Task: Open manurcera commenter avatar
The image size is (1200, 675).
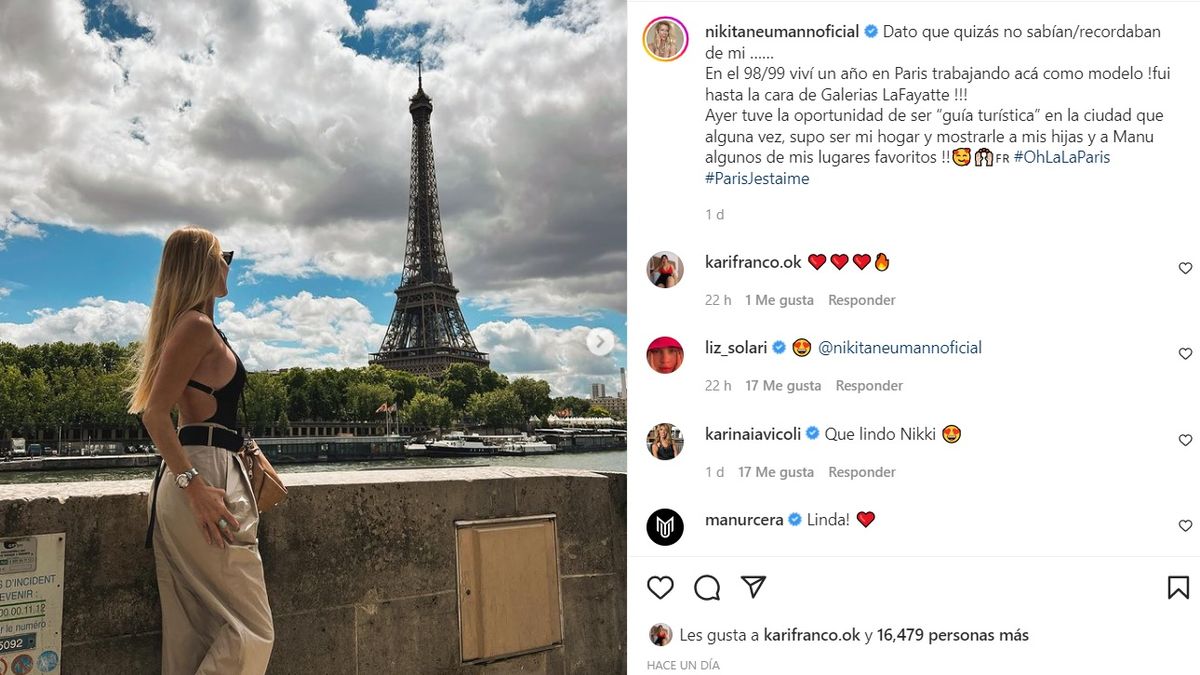Action: 665,527
